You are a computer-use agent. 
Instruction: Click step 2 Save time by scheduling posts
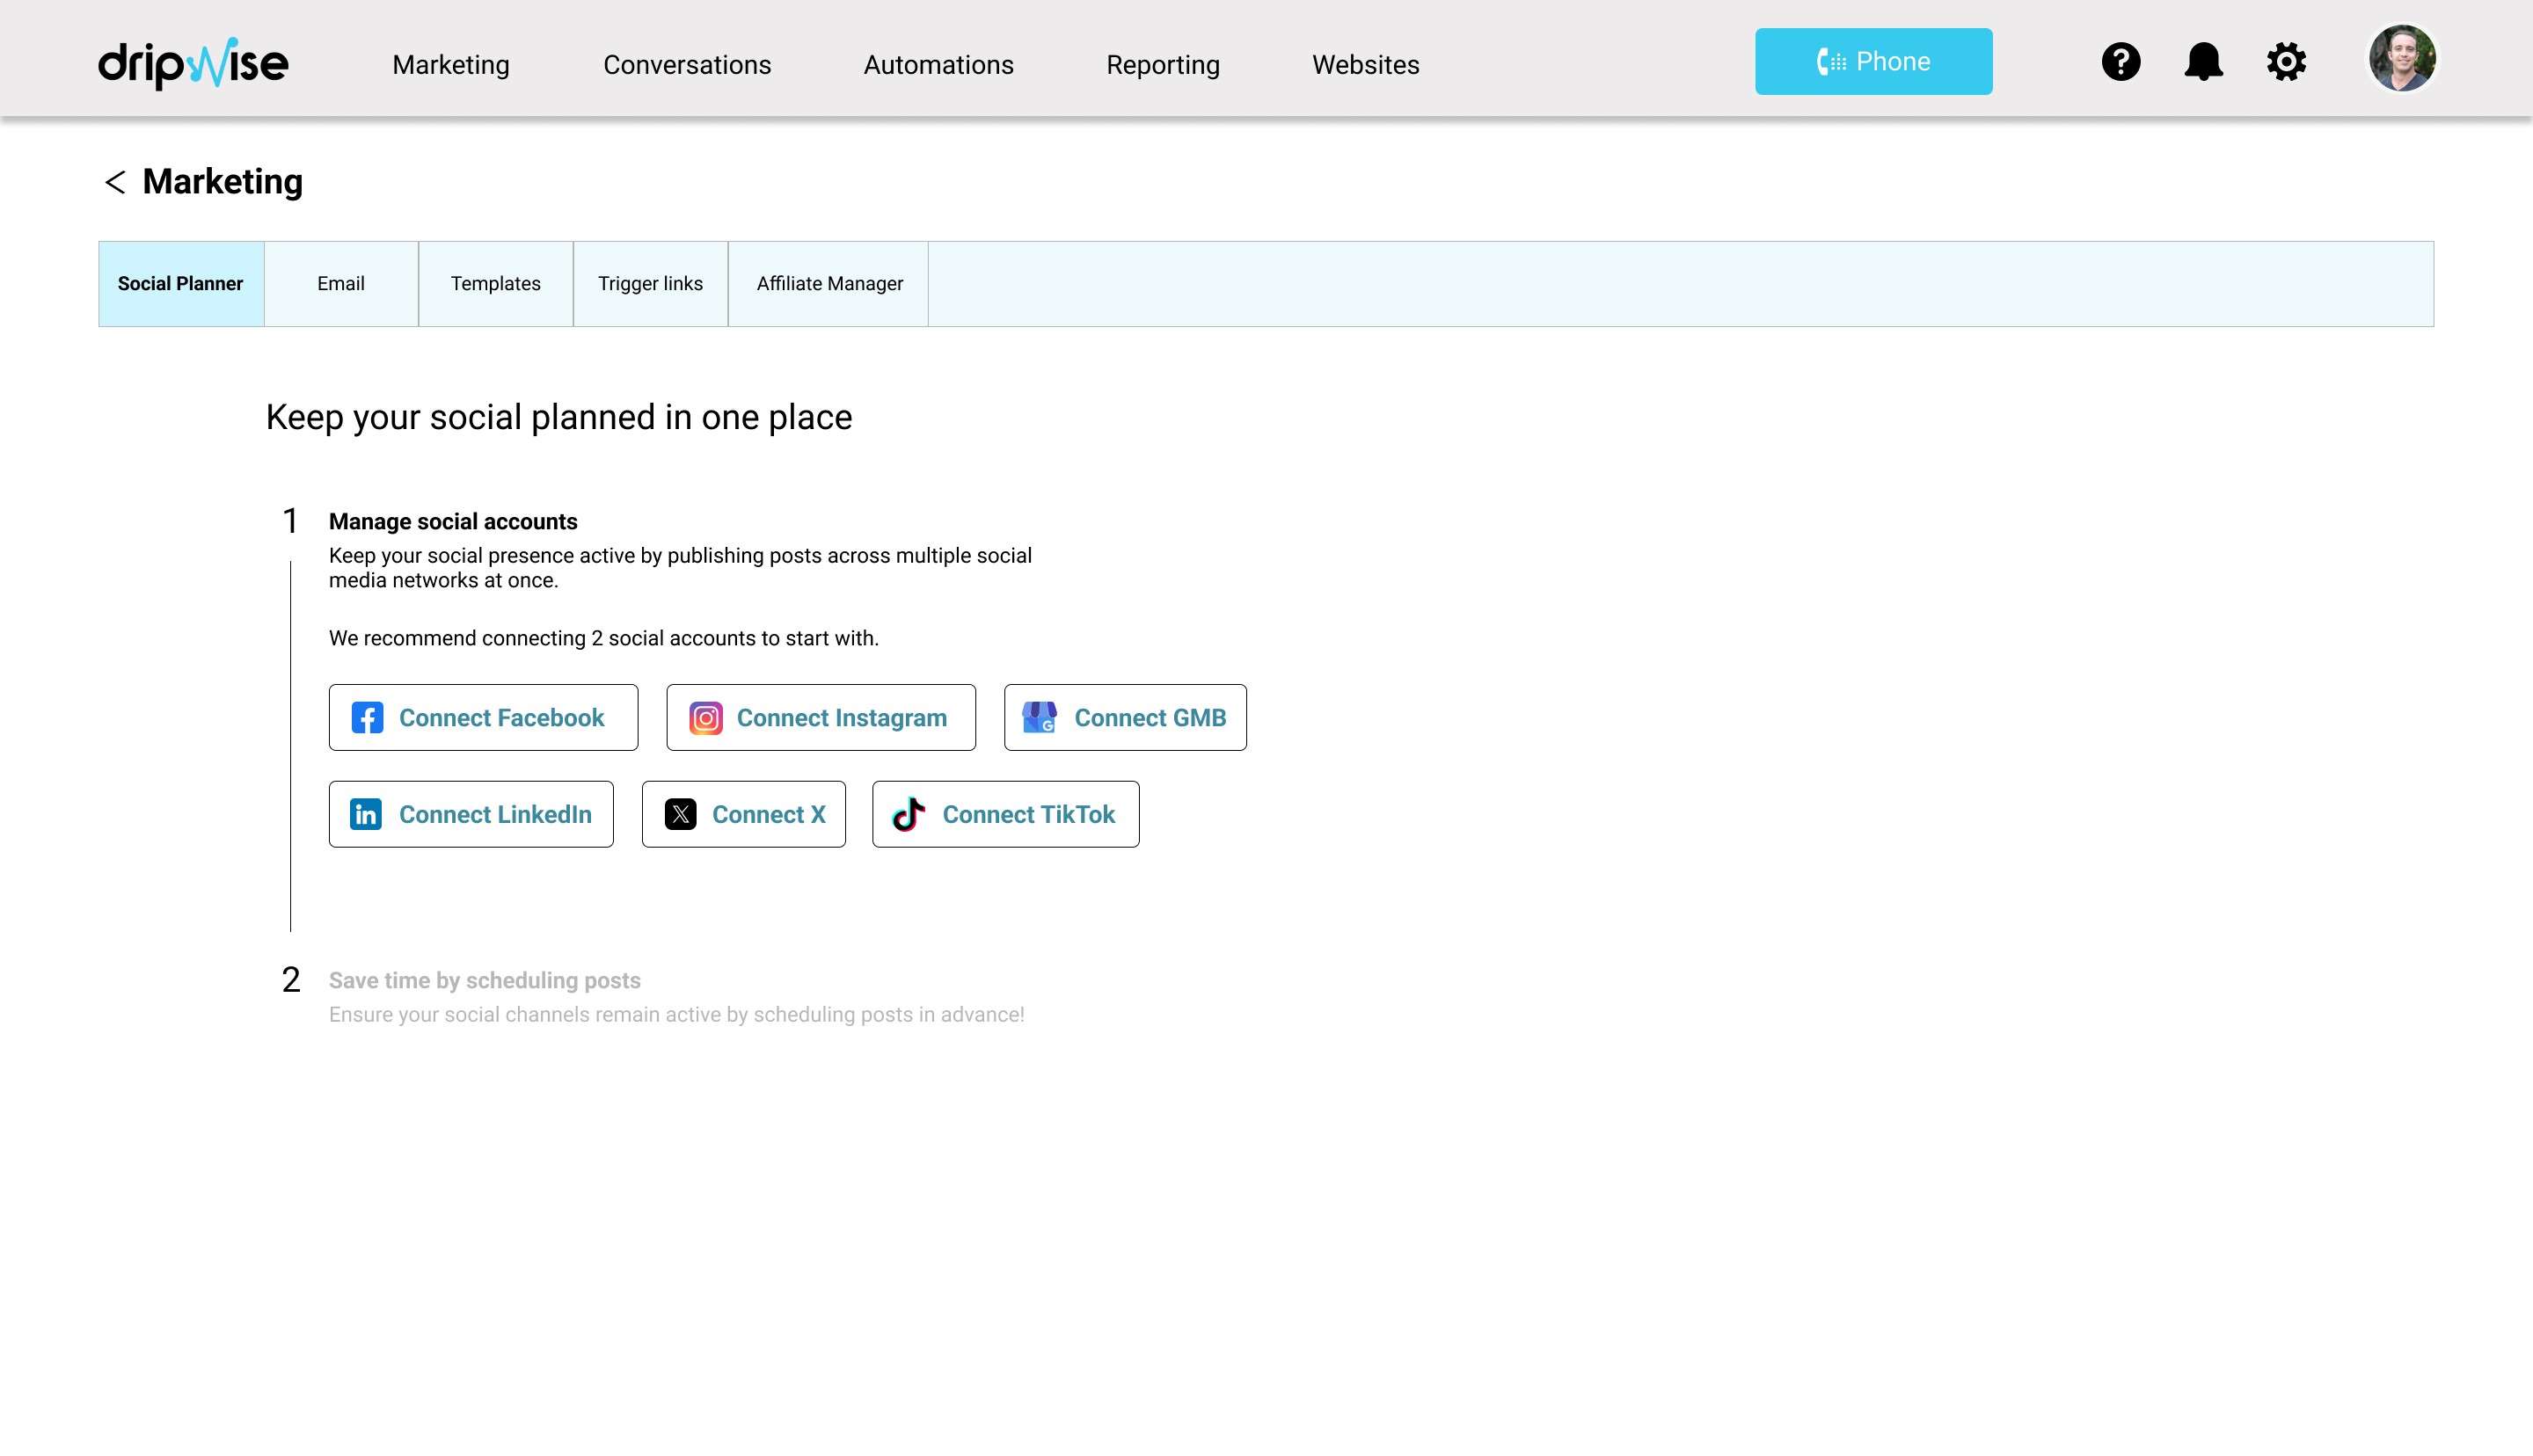484,980
